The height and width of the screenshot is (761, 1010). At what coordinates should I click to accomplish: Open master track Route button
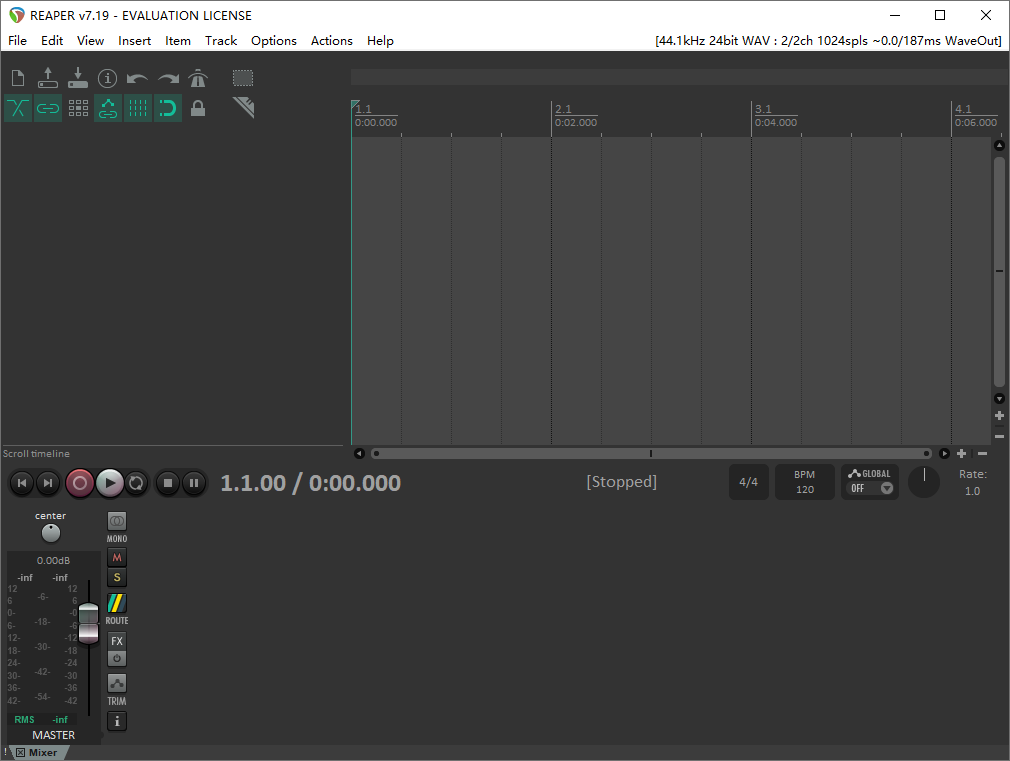tap(117, 604)
